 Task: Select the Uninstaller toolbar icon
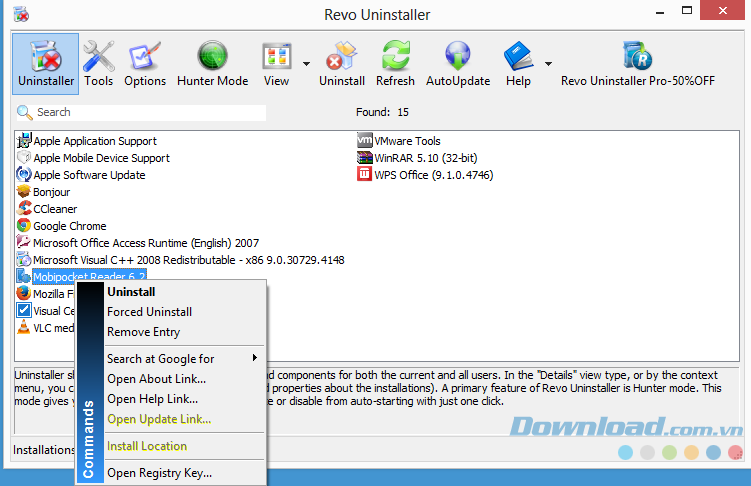pyautogui.click(x=45, y=63)
